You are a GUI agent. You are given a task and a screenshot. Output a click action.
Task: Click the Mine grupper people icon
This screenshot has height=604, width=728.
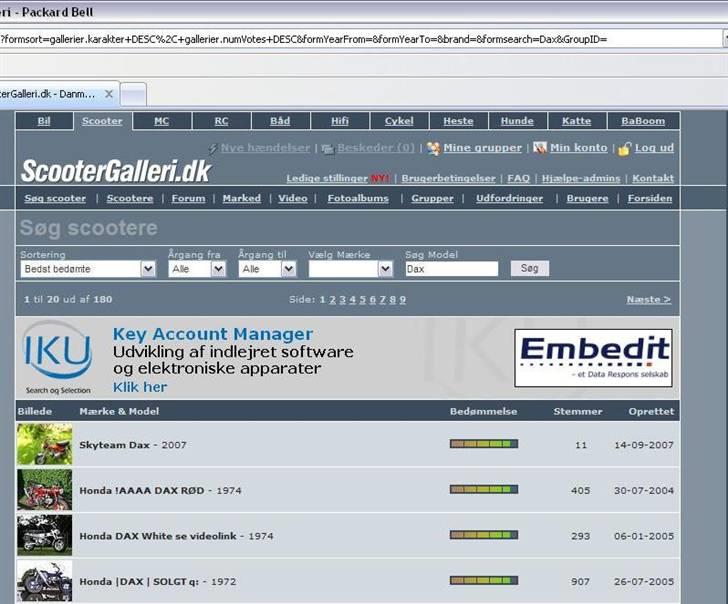[433, 148]
